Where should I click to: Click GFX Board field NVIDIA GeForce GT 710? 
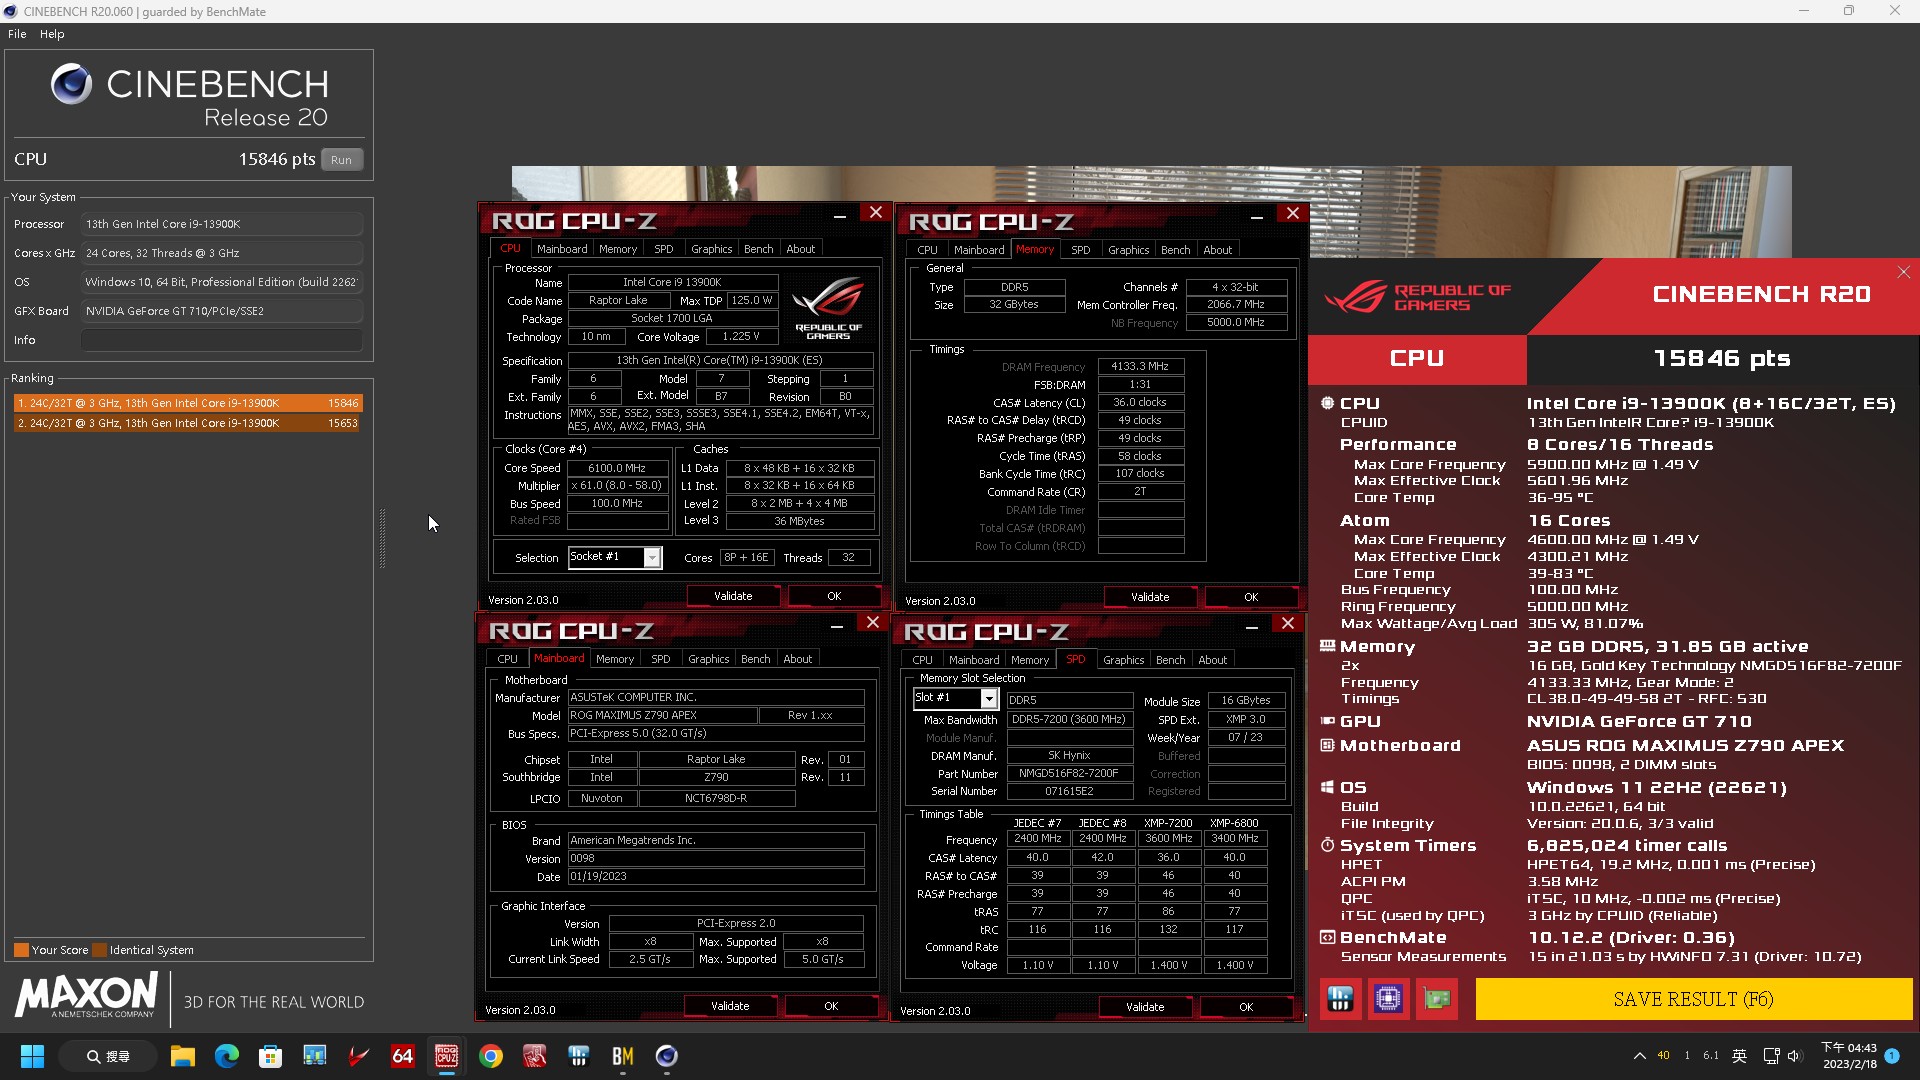coord(222,311)
